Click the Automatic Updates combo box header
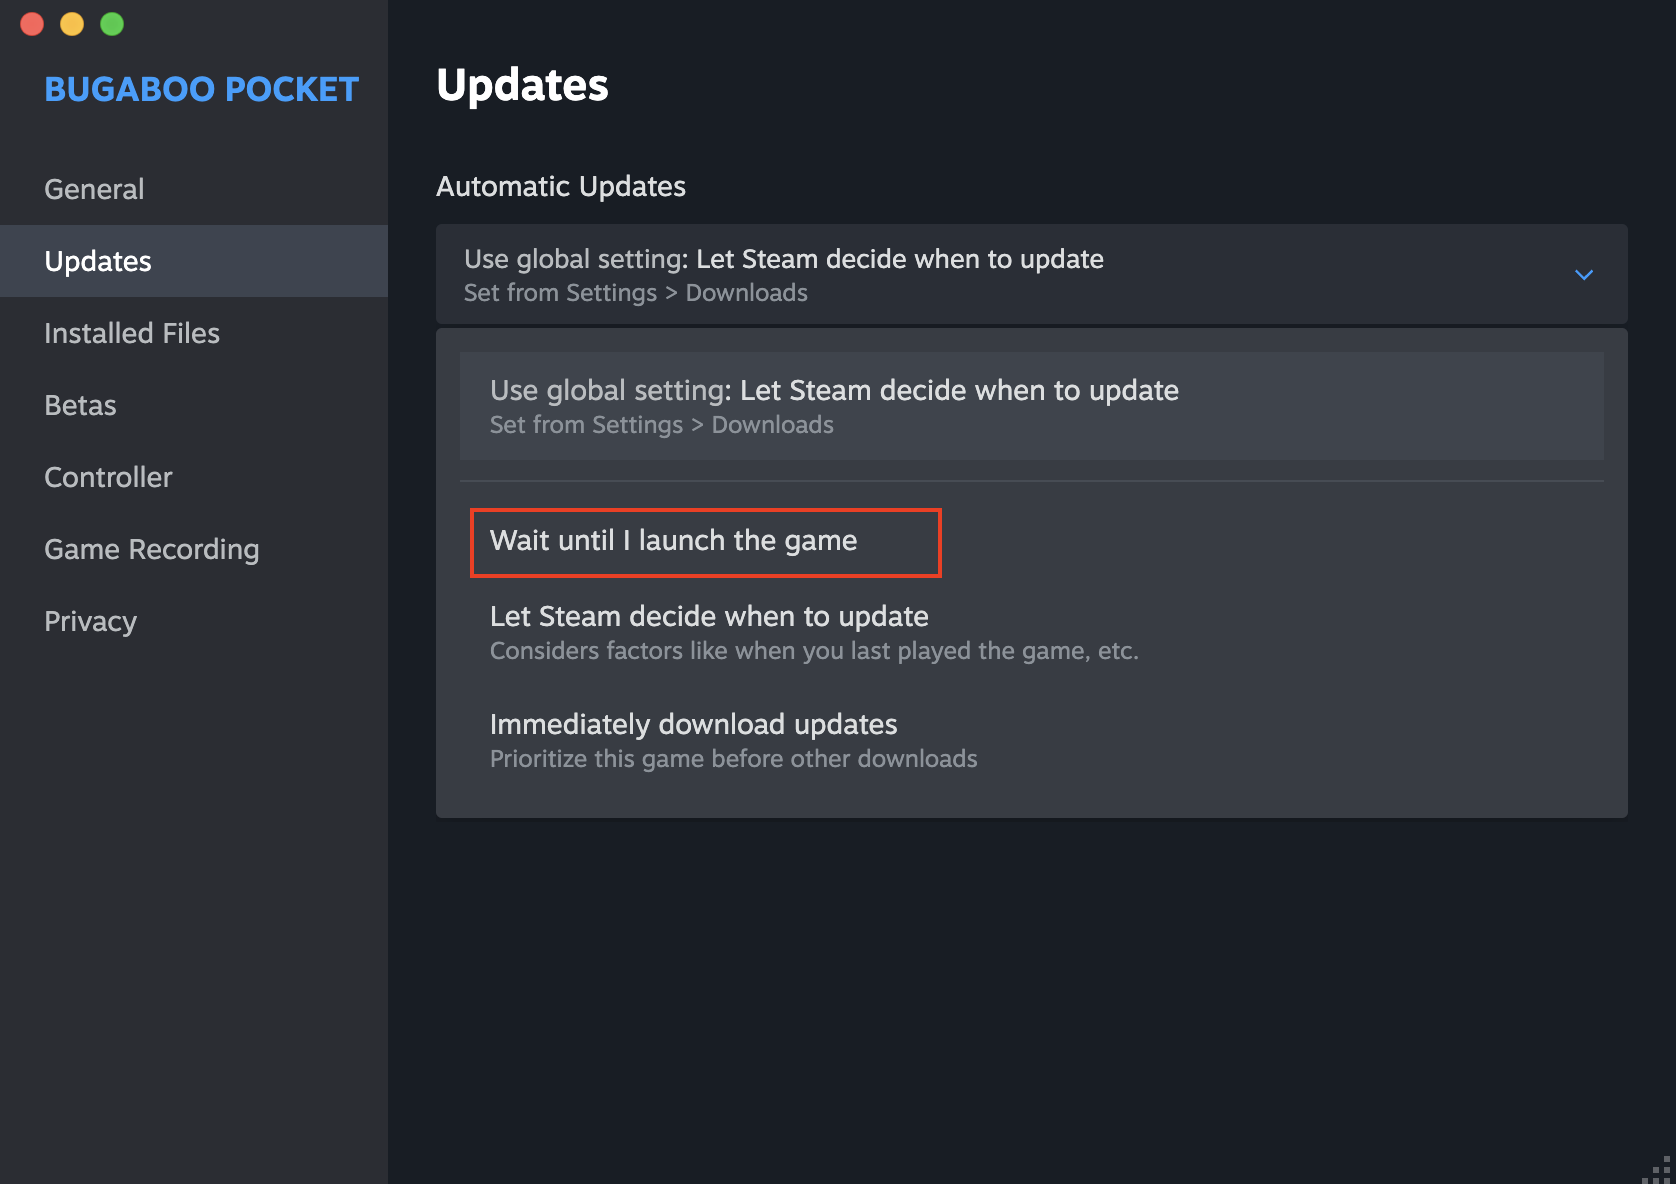Image resolution: width=1676 pixels, height=1184 pixels. (1032, 274)
